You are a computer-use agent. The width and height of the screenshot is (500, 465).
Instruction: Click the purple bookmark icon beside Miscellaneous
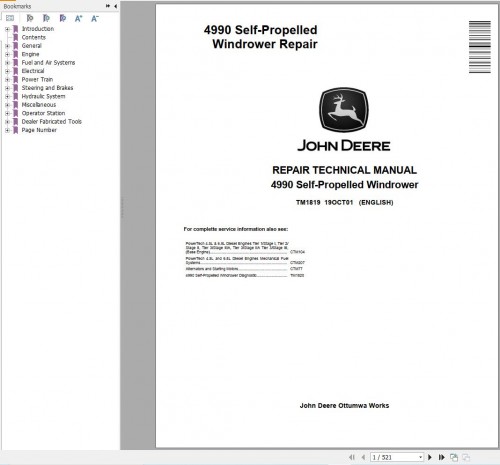point(15,105)
